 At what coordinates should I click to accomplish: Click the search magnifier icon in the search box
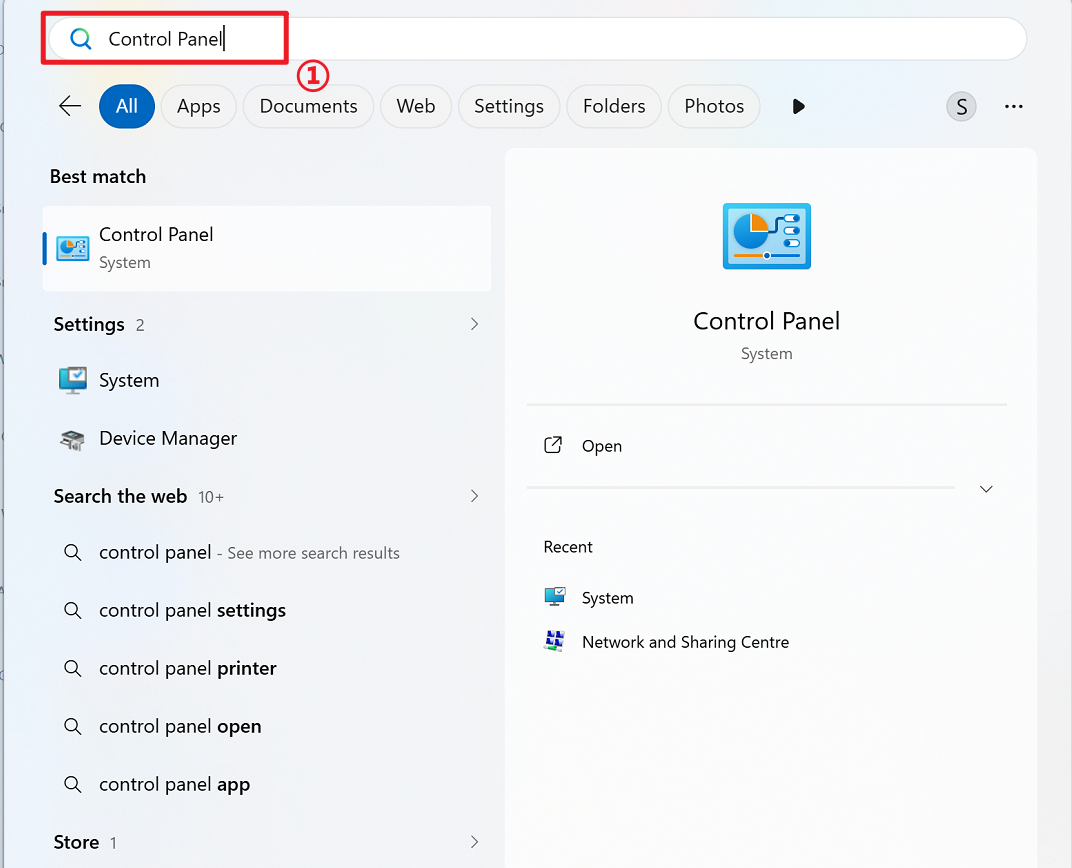[x=81, y=39]
